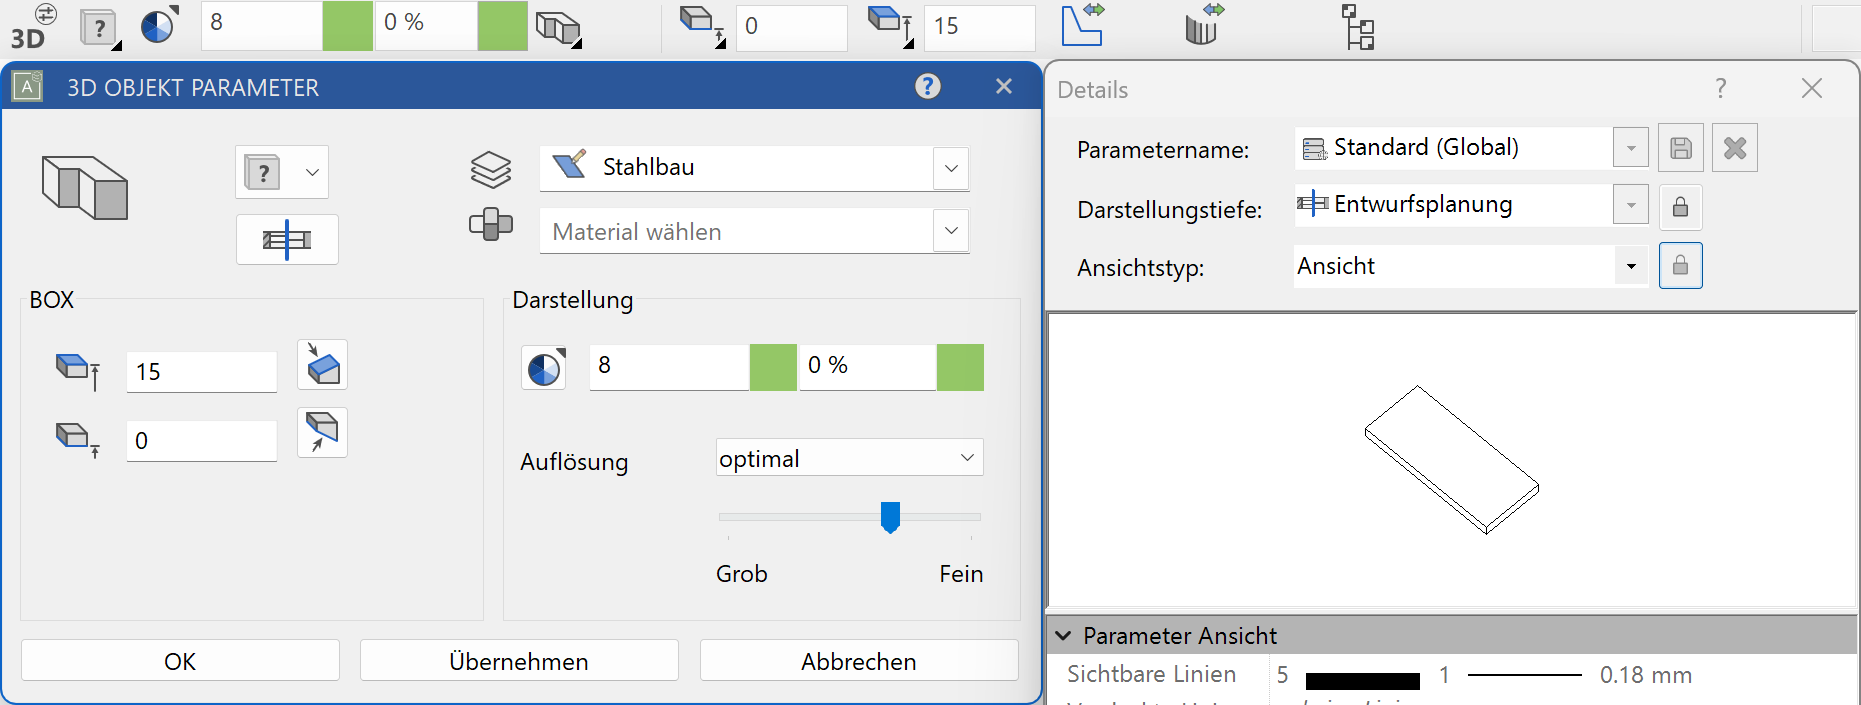This screenshot has width=1861, height=705.
Task: Toggle the Darstellungstiefe lock
Action: click(x=1680, y=207)
